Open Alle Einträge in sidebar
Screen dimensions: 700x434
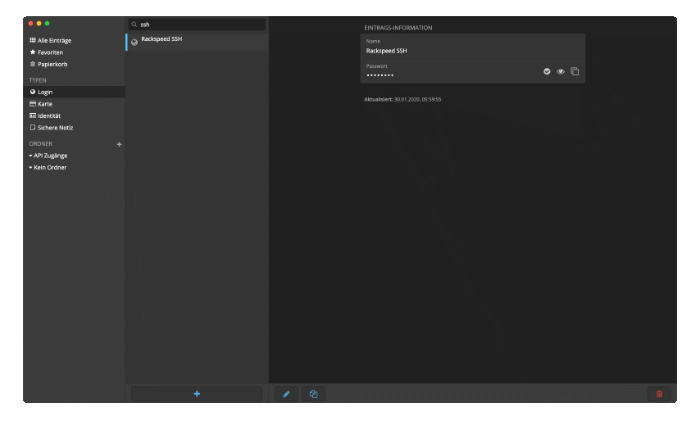click(x=54, y=40)
